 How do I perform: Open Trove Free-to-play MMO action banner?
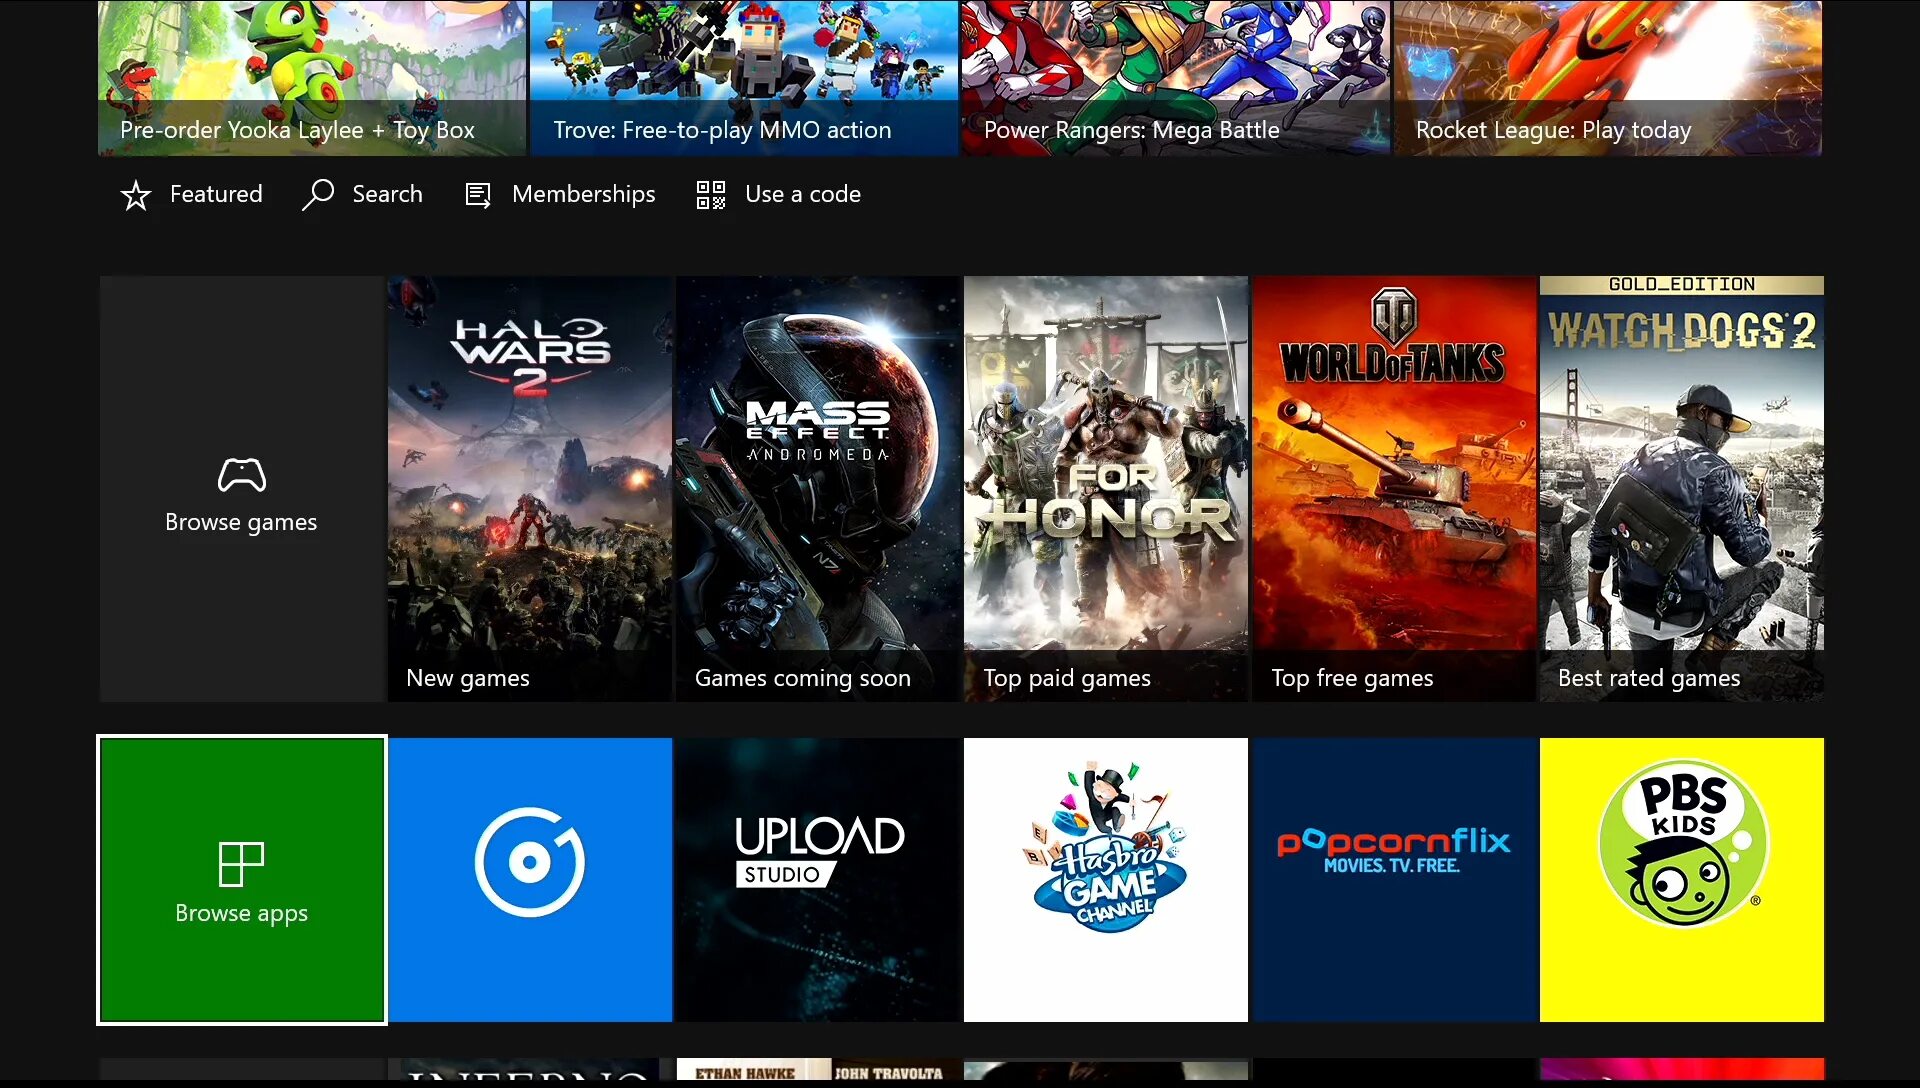click(743, 78)
